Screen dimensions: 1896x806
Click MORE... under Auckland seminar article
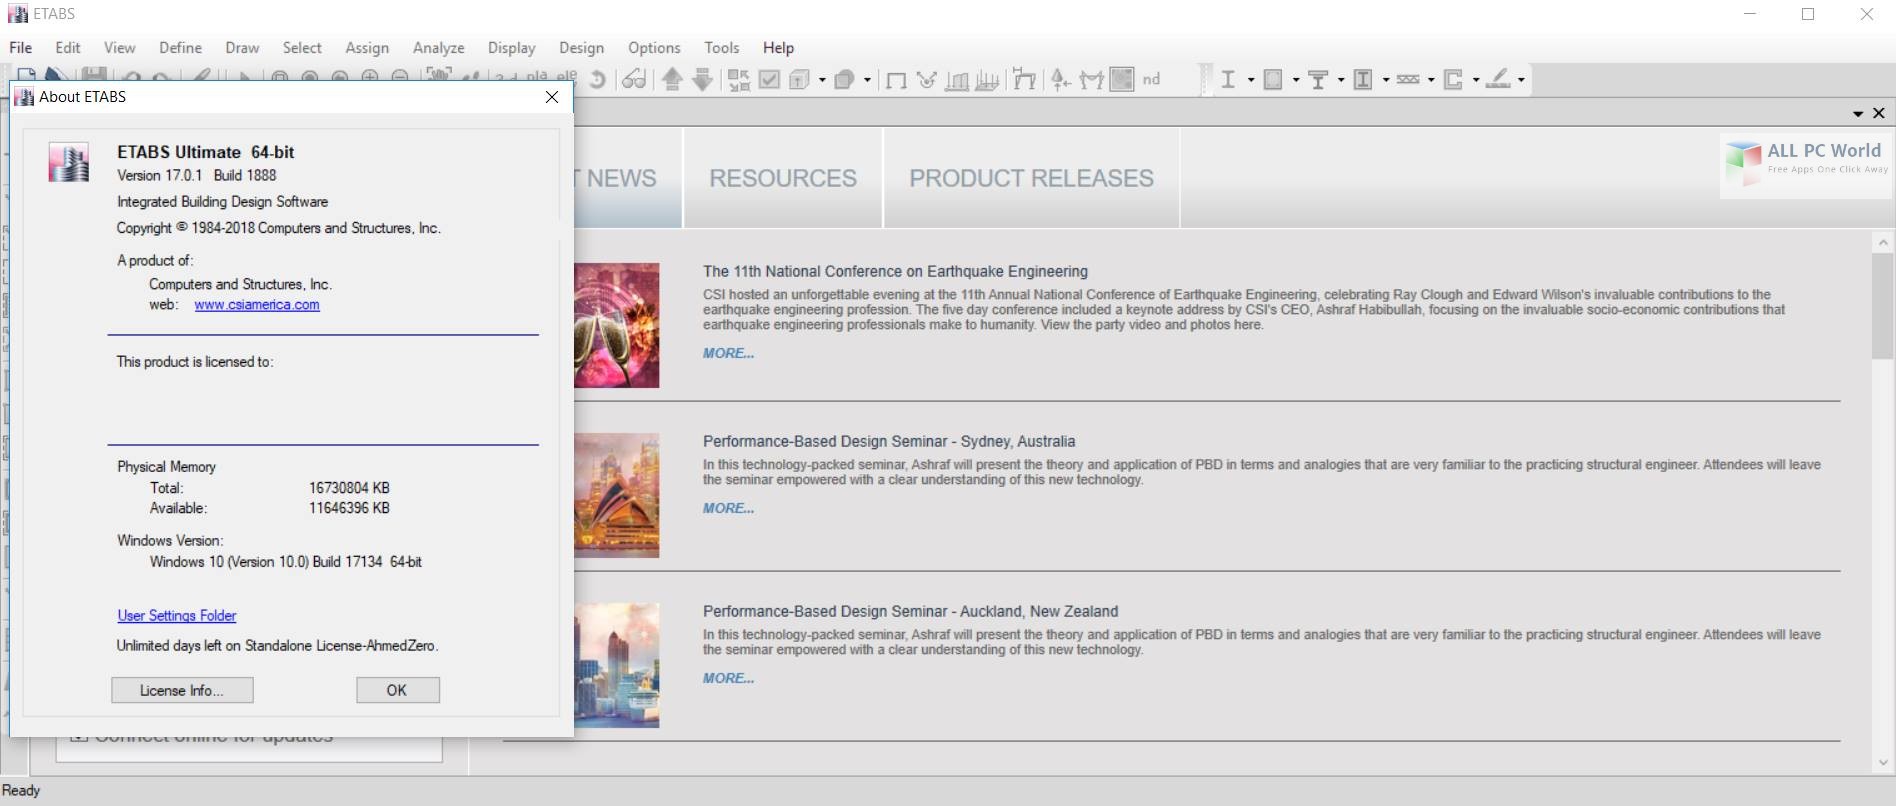coord(728,678)
